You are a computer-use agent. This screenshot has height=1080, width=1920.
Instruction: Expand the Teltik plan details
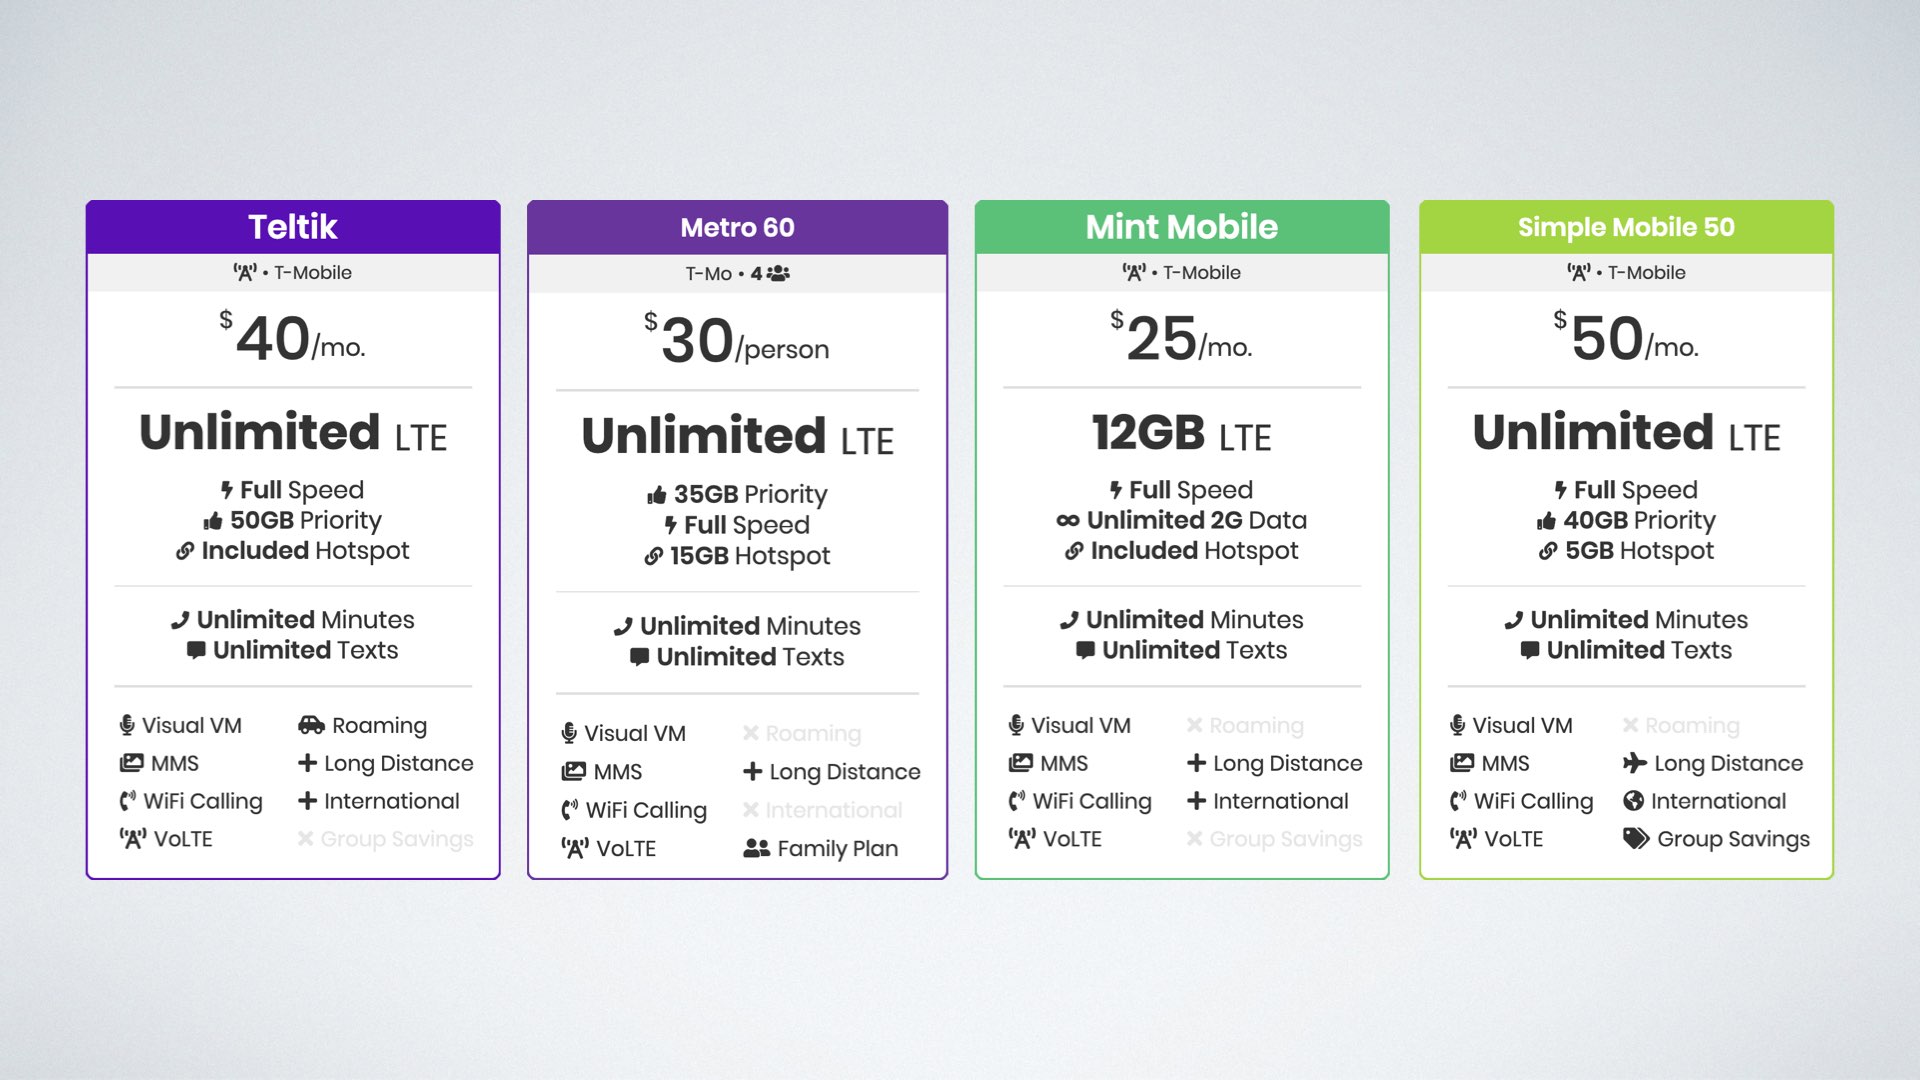click(x=293, y=227)
